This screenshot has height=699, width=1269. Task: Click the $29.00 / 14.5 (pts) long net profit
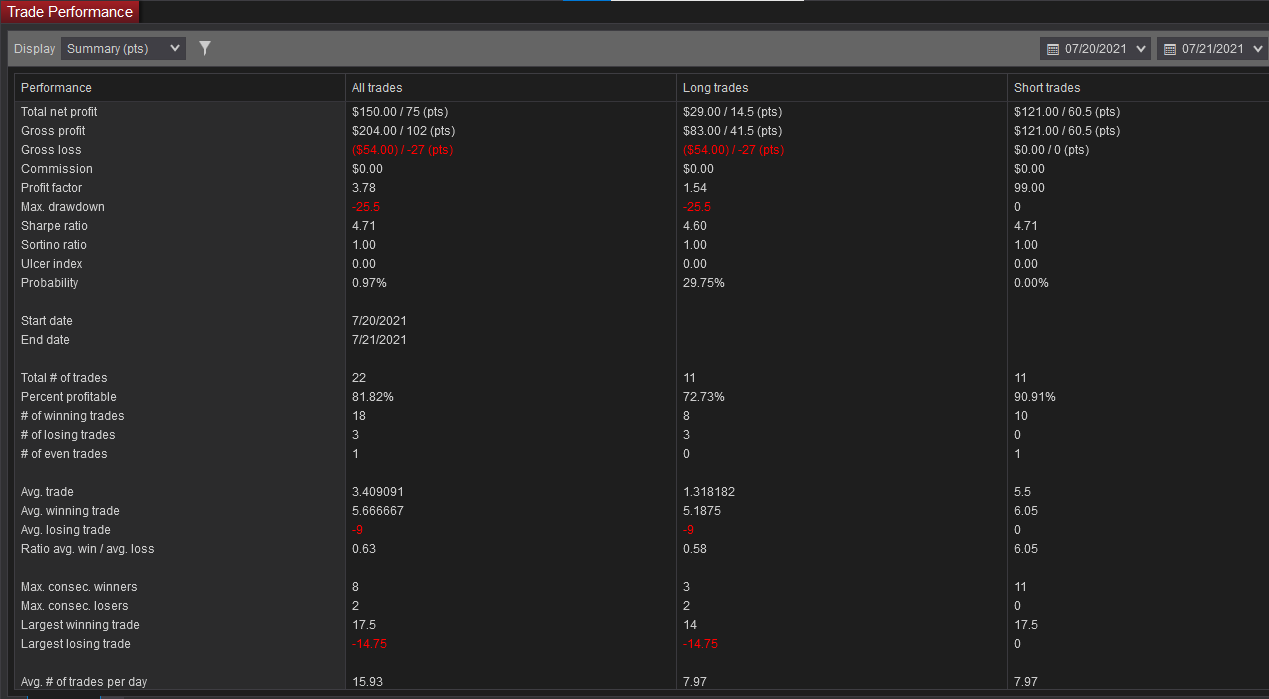(732, 112)
